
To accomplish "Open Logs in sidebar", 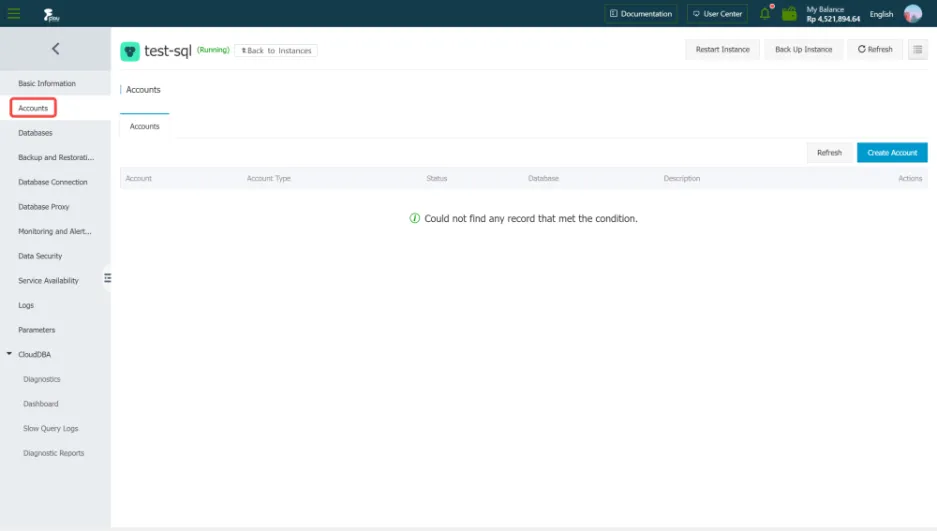I will point(26,305).
